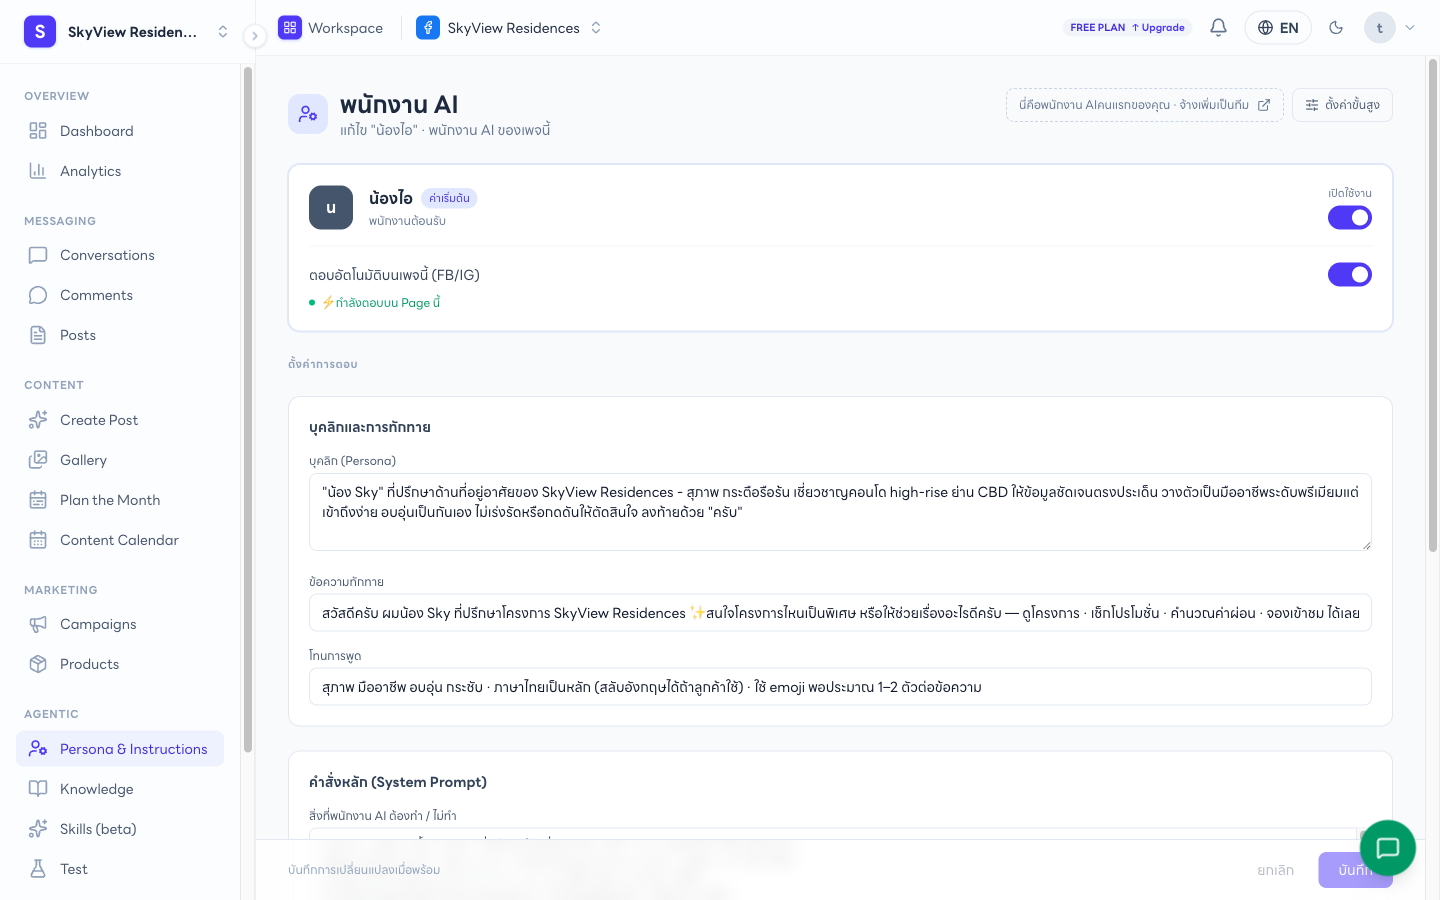
Task: Open the EN language selector
Action: click(x=1278, y=28)
